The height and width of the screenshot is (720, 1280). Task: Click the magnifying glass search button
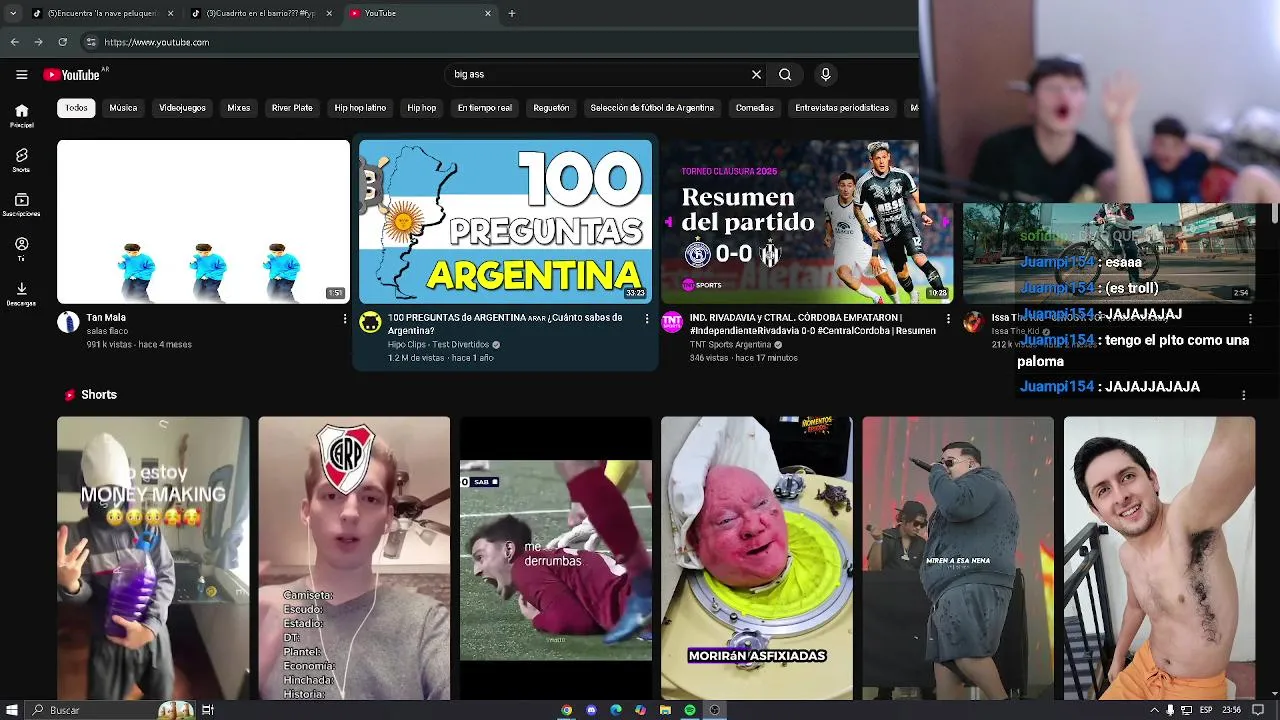pyautogui.click(x=785, y=74)
